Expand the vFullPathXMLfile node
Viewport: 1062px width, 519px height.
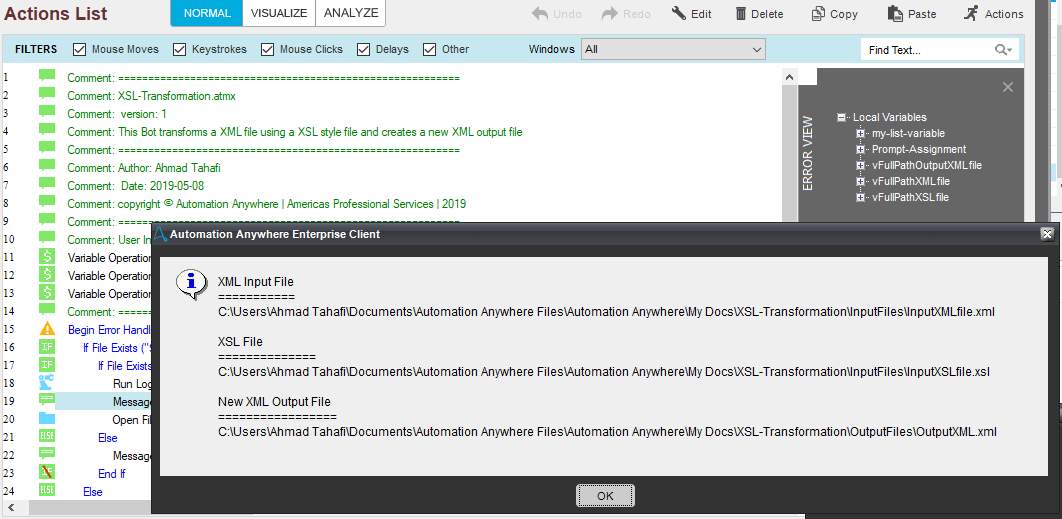point(860,182)
